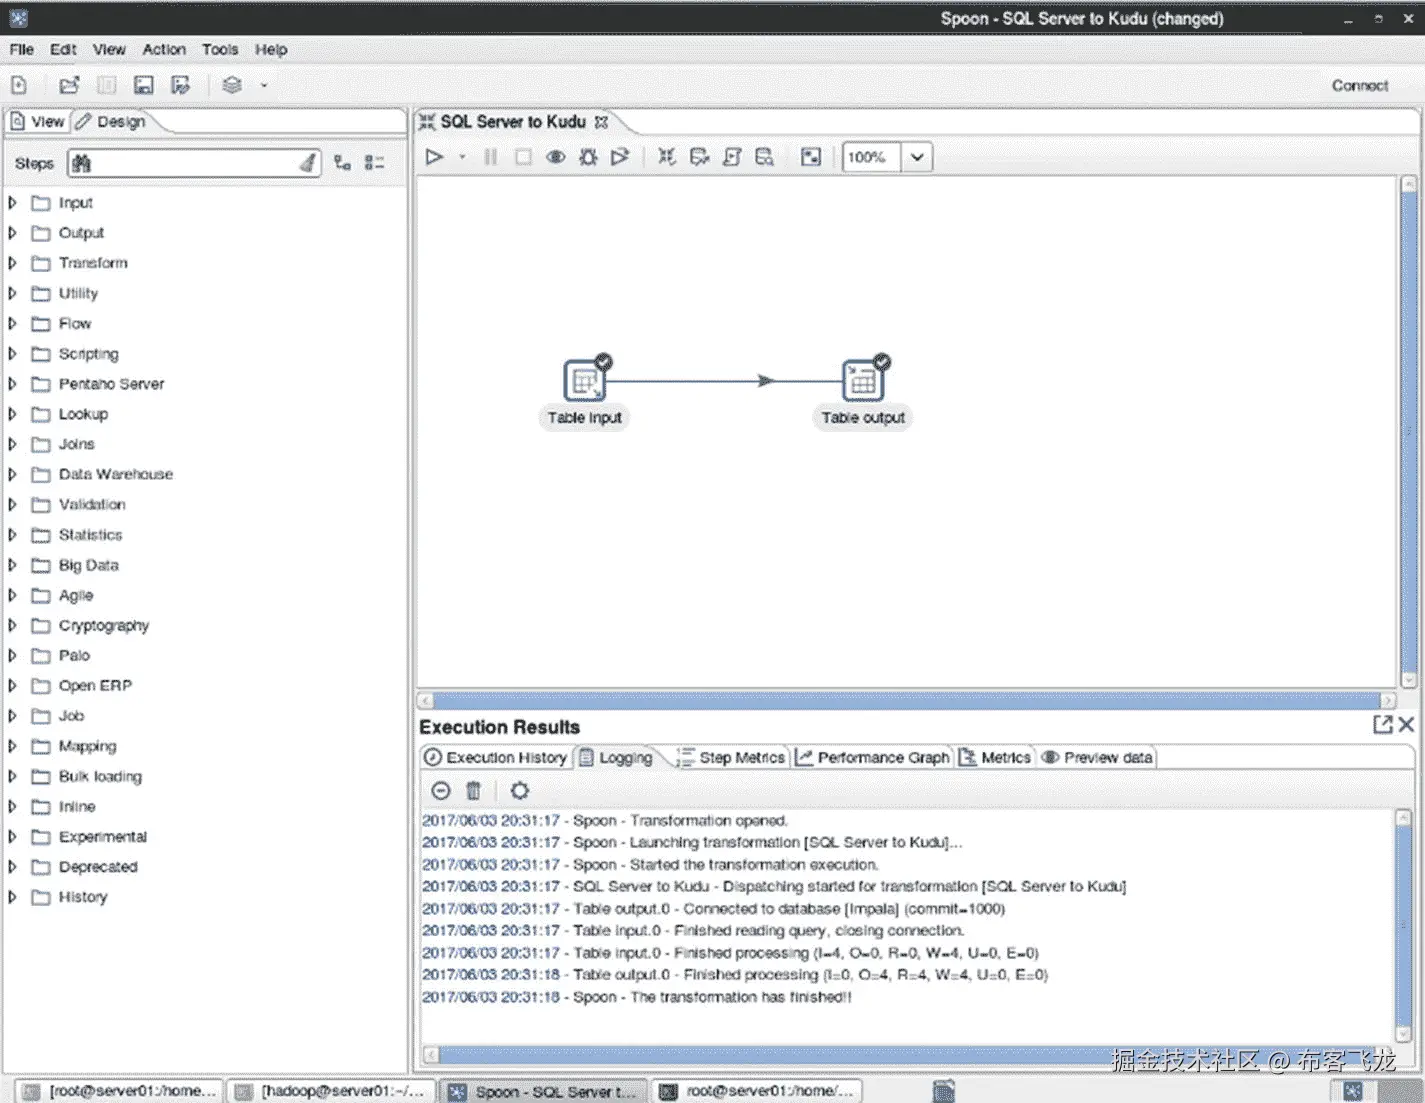Open the Tools menu
1425x1103 pixels.
[x=219, y=49]
